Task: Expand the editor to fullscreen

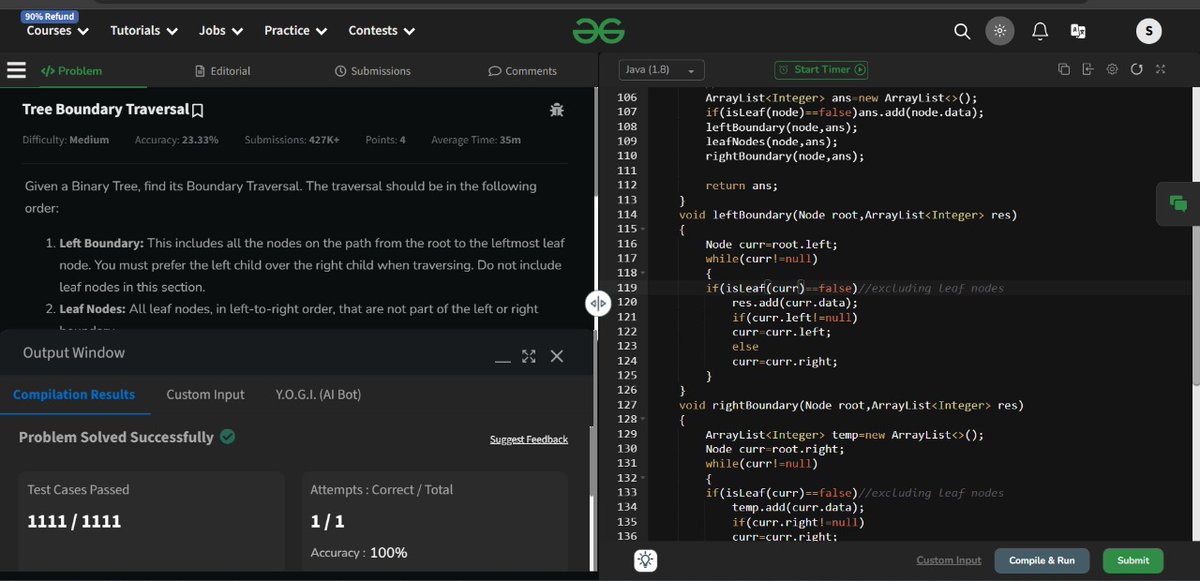Action: point(1160,70)
